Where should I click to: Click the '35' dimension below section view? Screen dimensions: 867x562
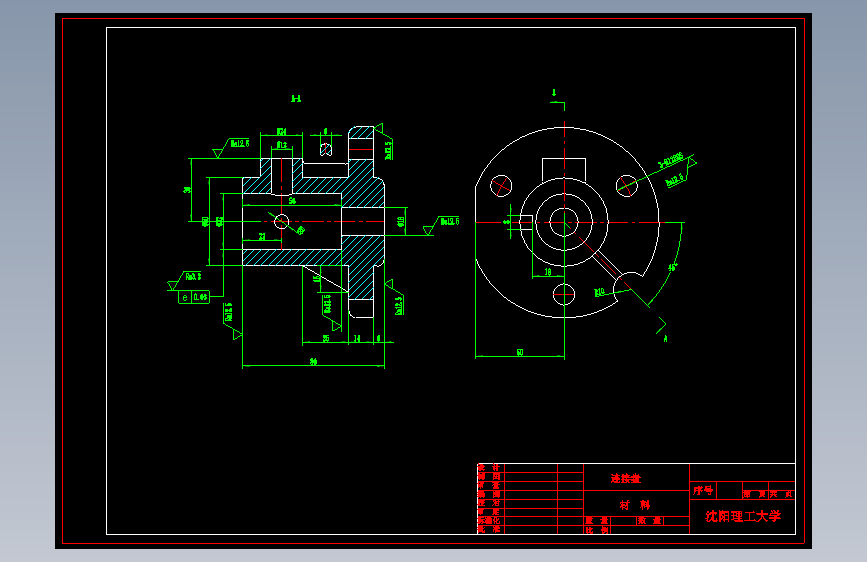click(326, 338)
